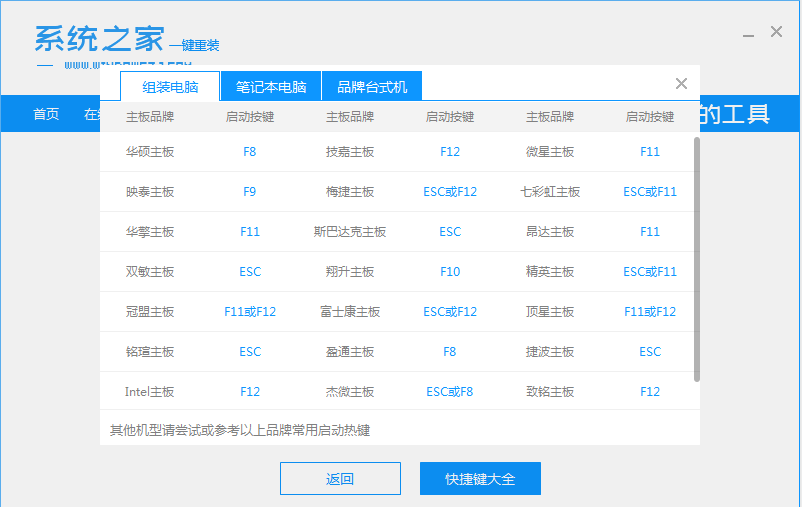Switch to the 笔记本电脑 tab
802x507 pixels.
click(x=271, y=87)
